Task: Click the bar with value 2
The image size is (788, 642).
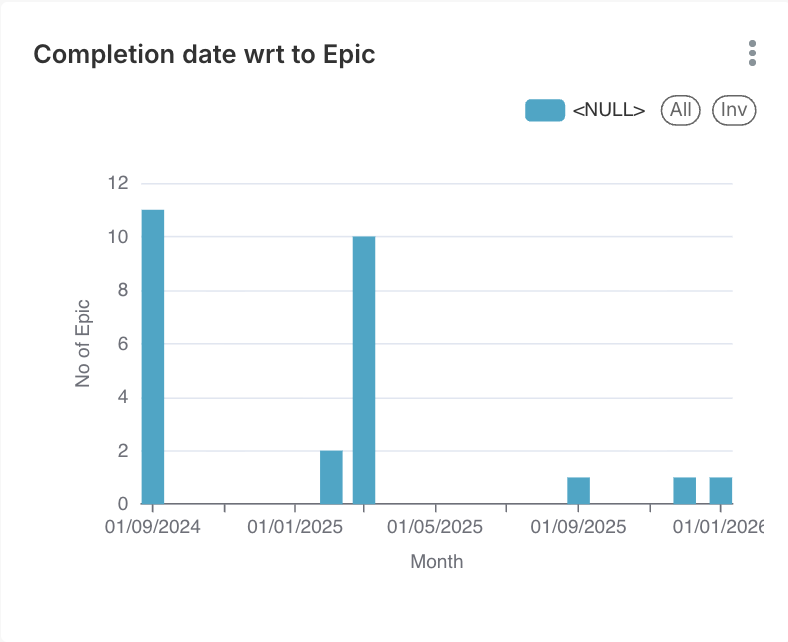Action: [331, 477]
